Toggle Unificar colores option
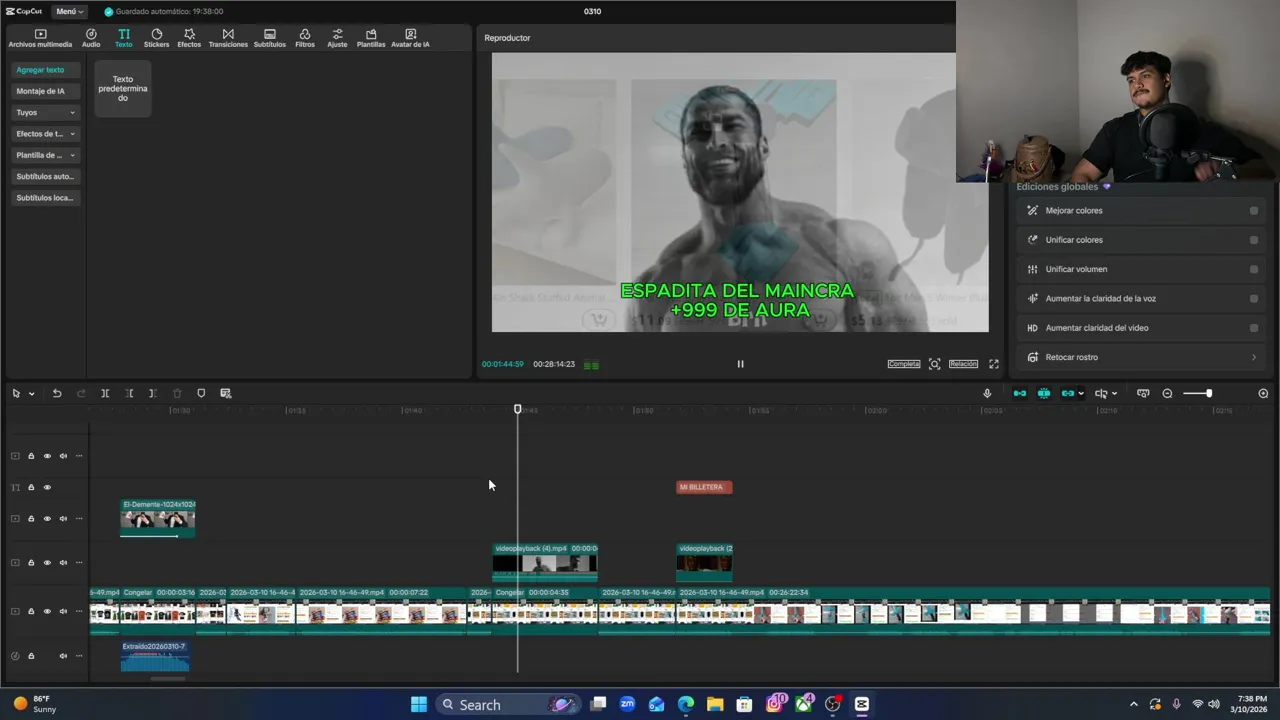 [x=1254, y=240]
